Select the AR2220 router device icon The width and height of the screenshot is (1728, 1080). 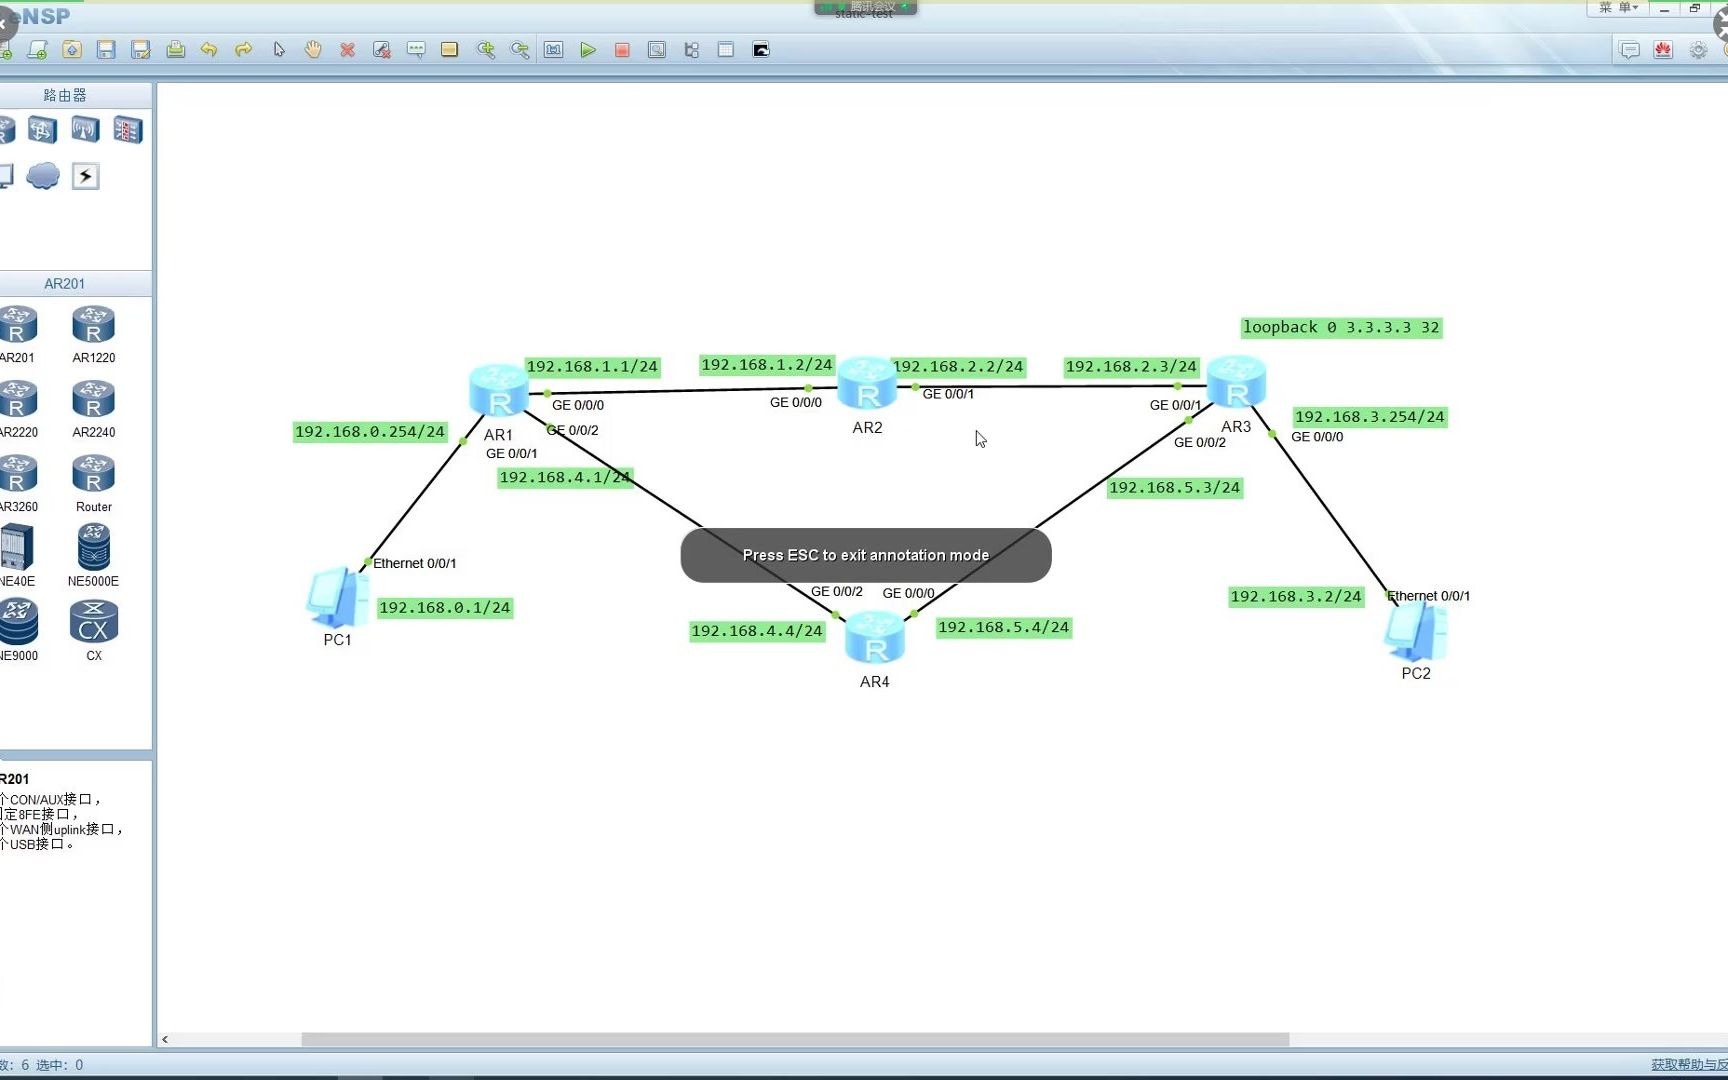[18, 398]
